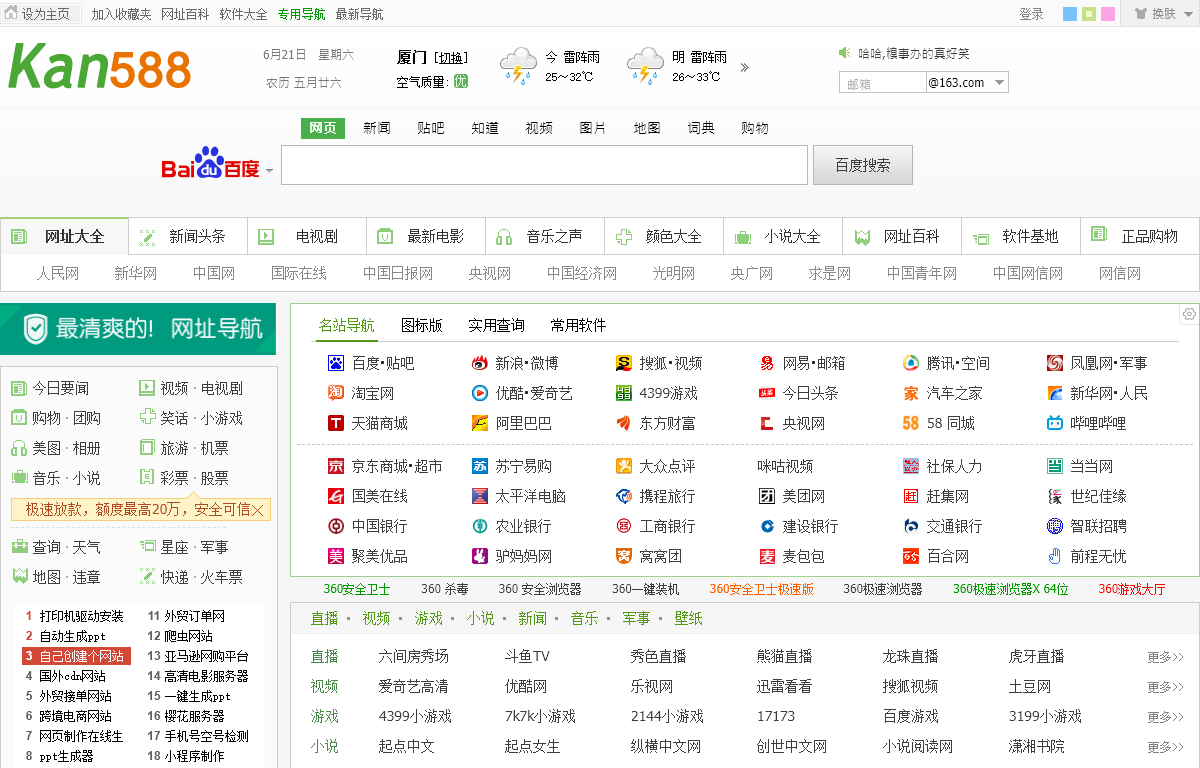Viewport: 1200px width, 768px height.
Task: Expand 更多>> in the 视频 row
Action: point(1165,687)
